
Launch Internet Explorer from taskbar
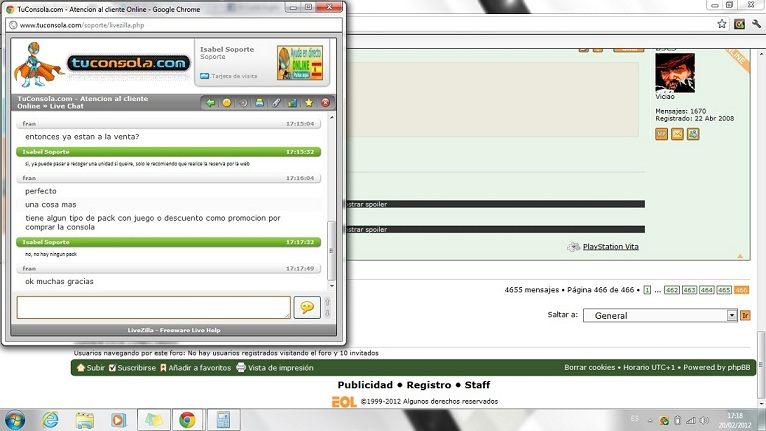pos(50,420)
